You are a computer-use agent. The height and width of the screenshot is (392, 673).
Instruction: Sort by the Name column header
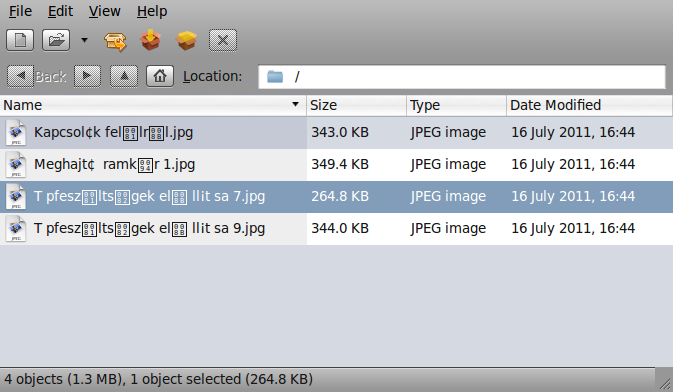153,105
